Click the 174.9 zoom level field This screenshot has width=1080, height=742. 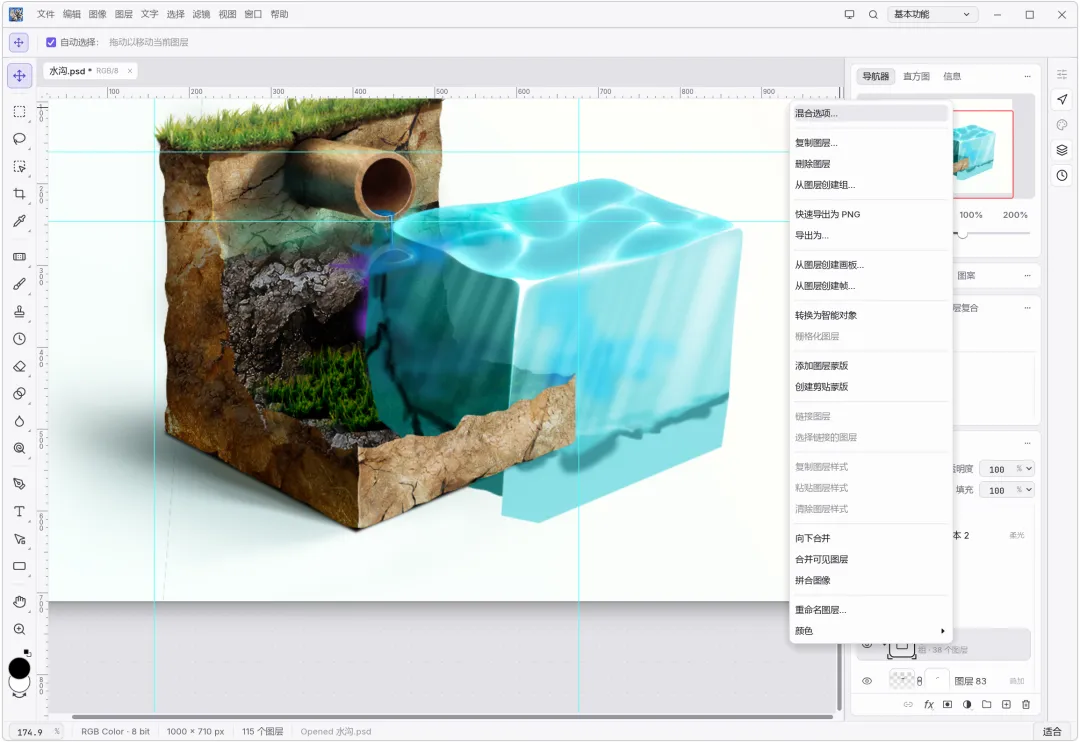pos(30,732)
